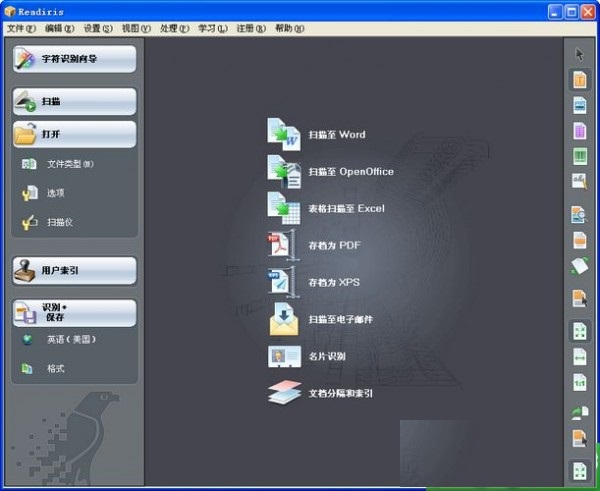Viewport: 600px width, 491px height.
Task: Open the 注册 menu
Action: (251, 29)
